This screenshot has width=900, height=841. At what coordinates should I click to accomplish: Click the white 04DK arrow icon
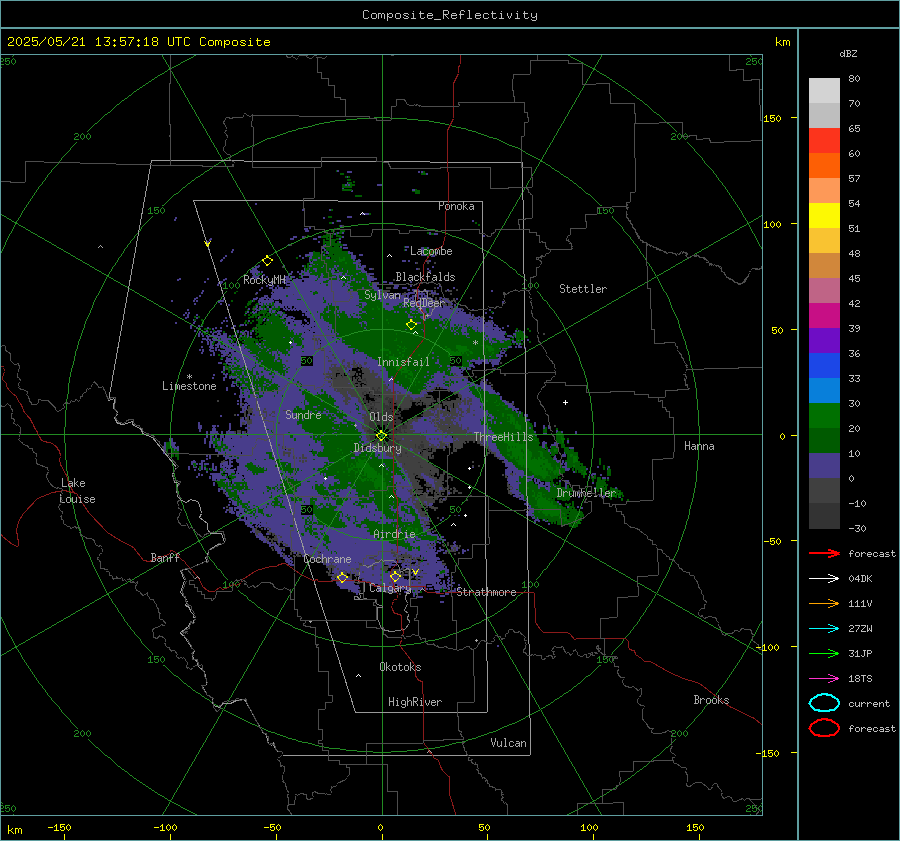[824, 578]
